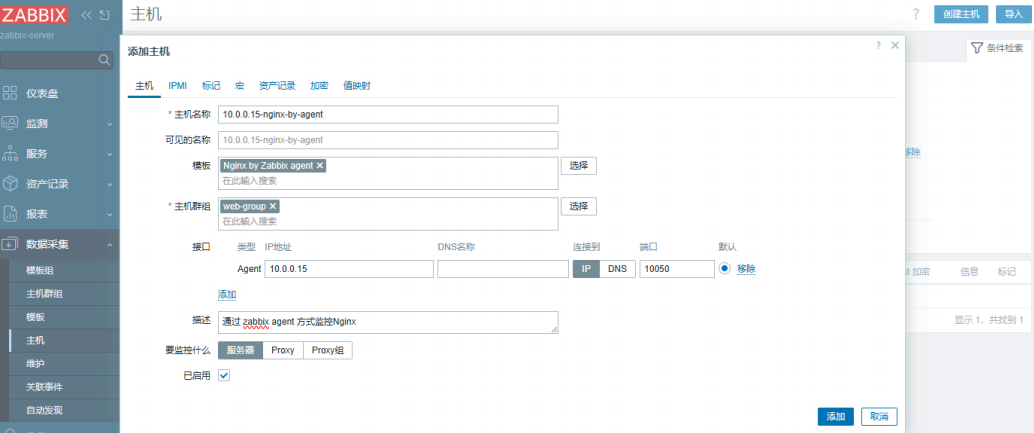Expand the 资产记录 menu
The height and width of the screenshot is (433, 1034).
point(109,184)
